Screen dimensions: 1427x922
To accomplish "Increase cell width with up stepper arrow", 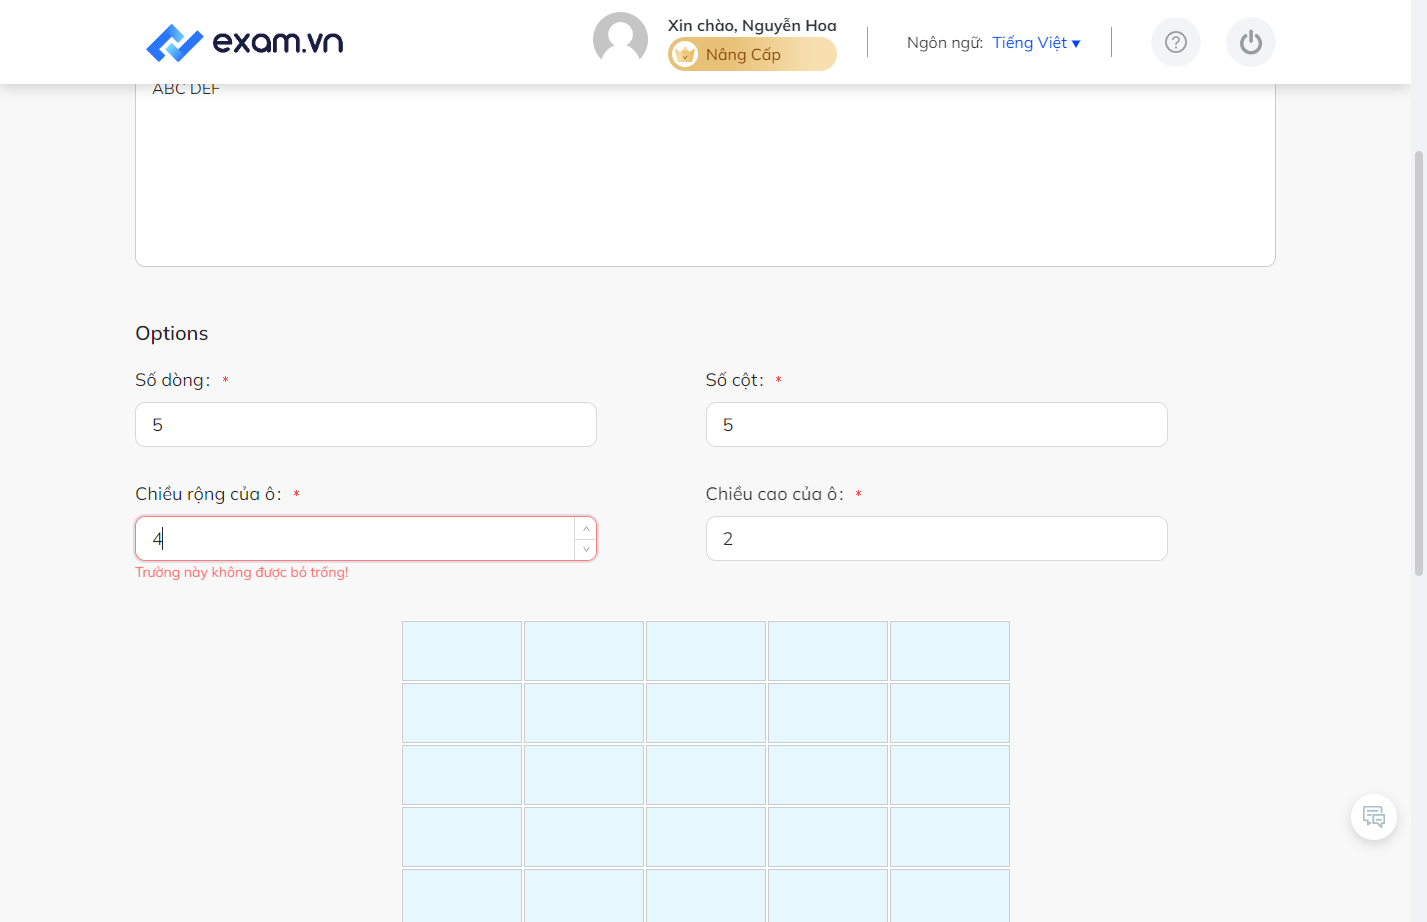I will (586, 529).
